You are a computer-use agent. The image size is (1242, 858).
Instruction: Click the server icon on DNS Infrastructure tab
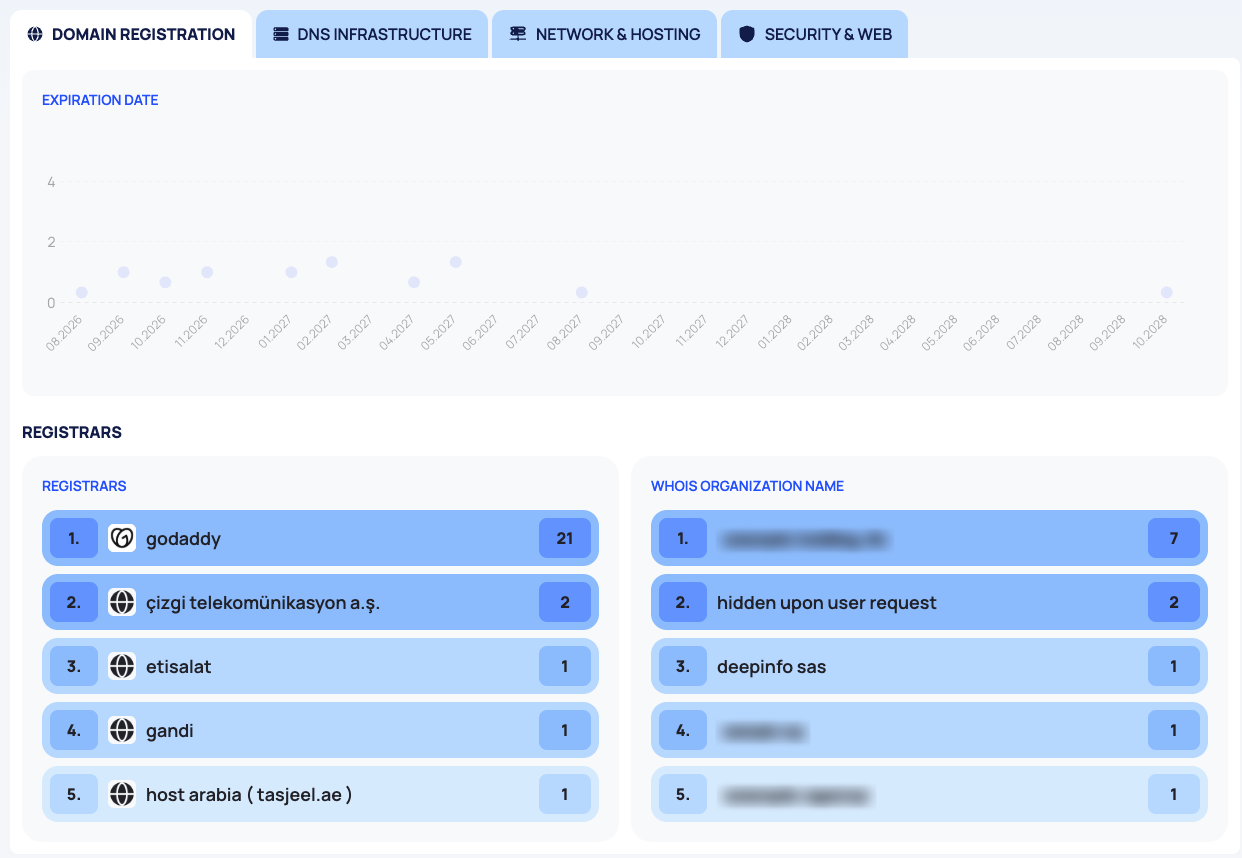coord(281,34)
